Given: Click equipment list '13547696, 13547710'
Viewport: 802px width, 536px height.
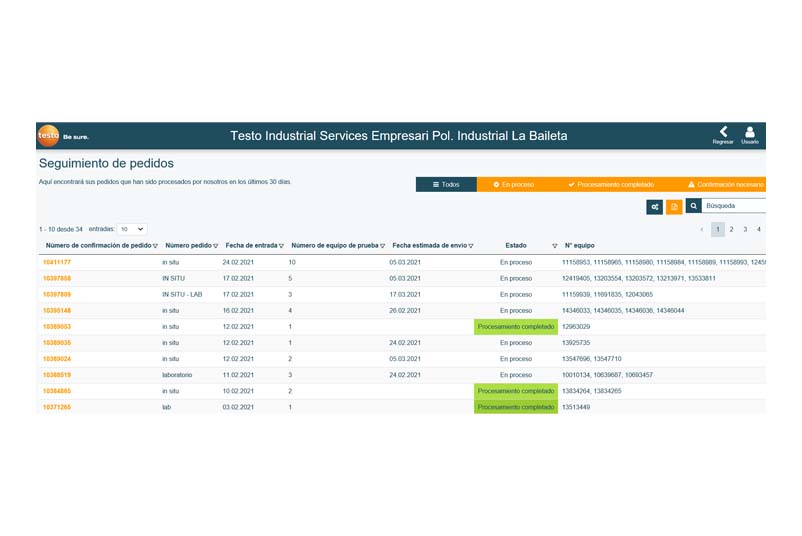Looking at the screenshot, I should tap(592, 359).
